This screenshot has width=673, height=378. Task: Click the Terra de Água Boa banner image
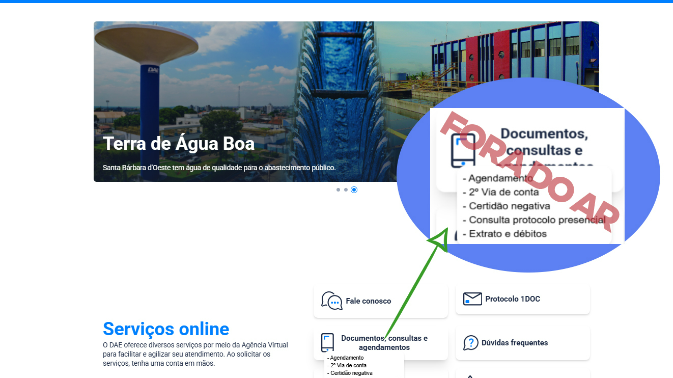click(x=346, y=101)
